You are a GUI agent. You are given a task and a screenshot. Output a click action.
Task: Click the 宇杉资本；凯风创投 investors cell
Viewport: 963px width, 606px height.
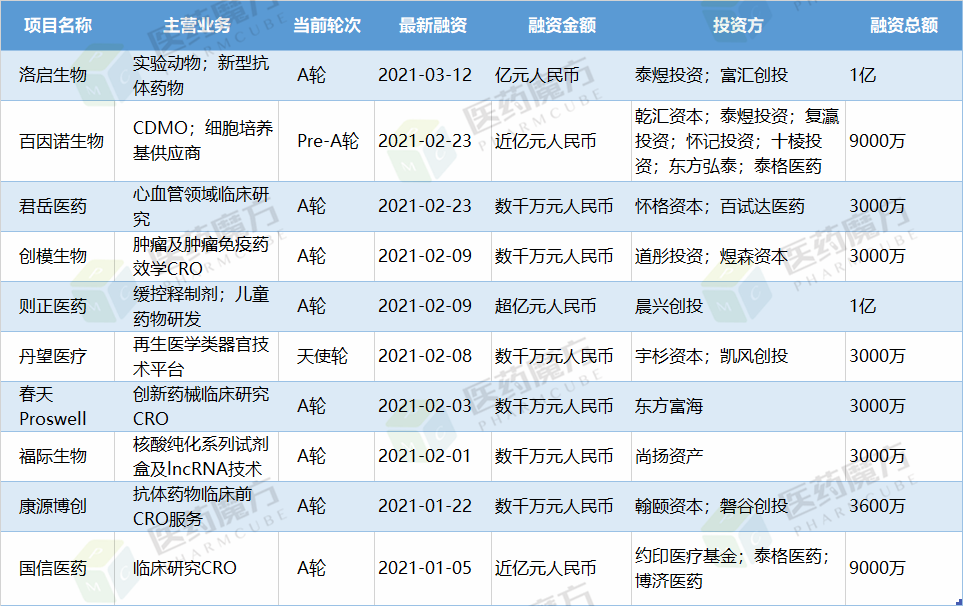tap(738, 357)
